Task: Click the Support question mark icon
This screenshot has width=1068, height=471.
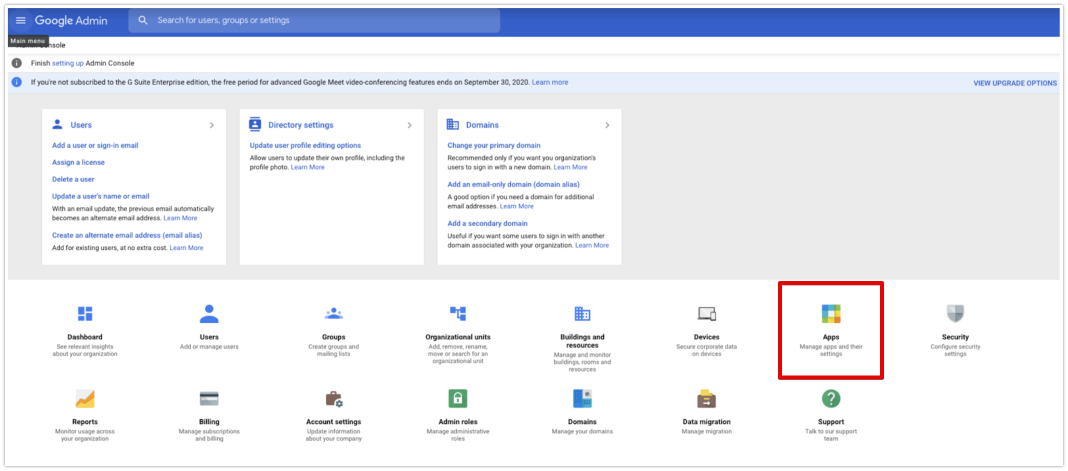Action: pyautogui.click(x=830, y=398)
